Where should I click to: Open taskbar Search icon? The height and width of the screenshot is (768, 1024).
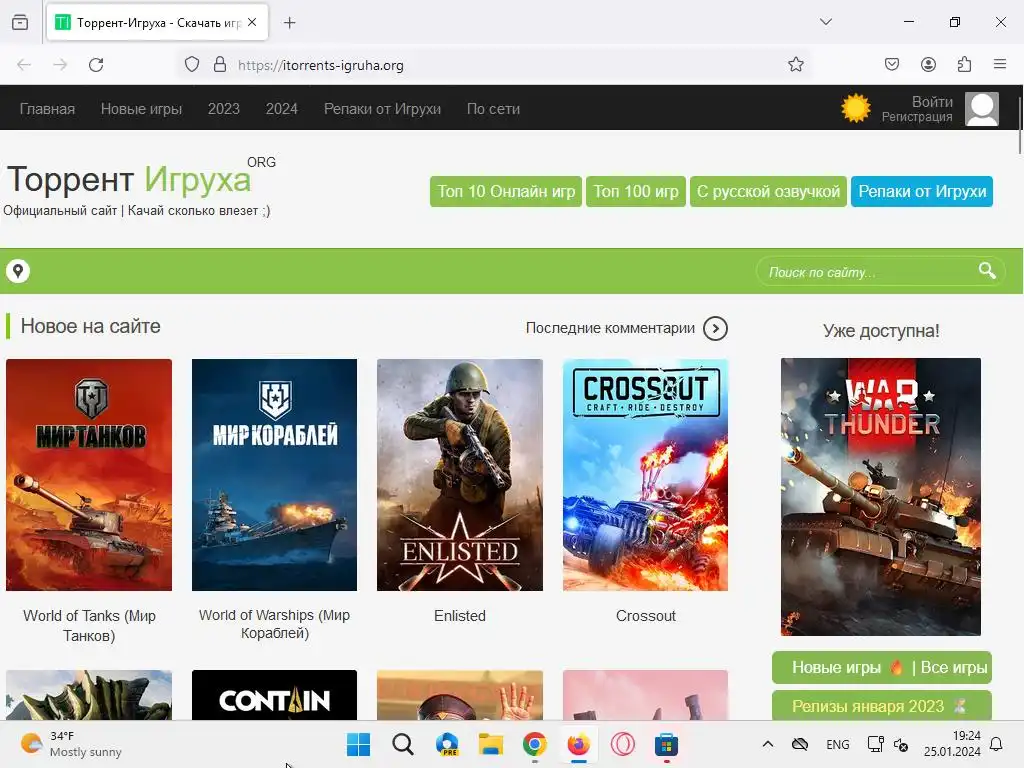click(x=403, y=744)
